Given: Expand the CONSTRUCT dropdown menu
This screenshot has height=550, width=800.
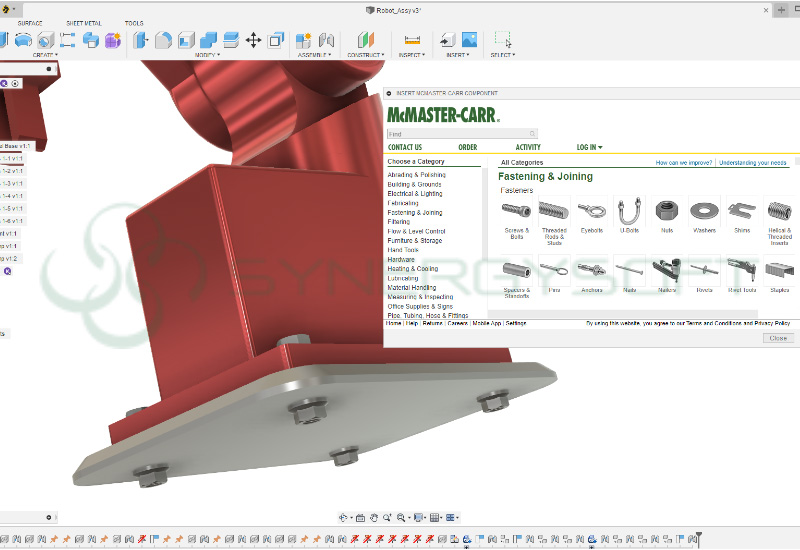Looking at the screenshot, I should [x=366, y=55].
